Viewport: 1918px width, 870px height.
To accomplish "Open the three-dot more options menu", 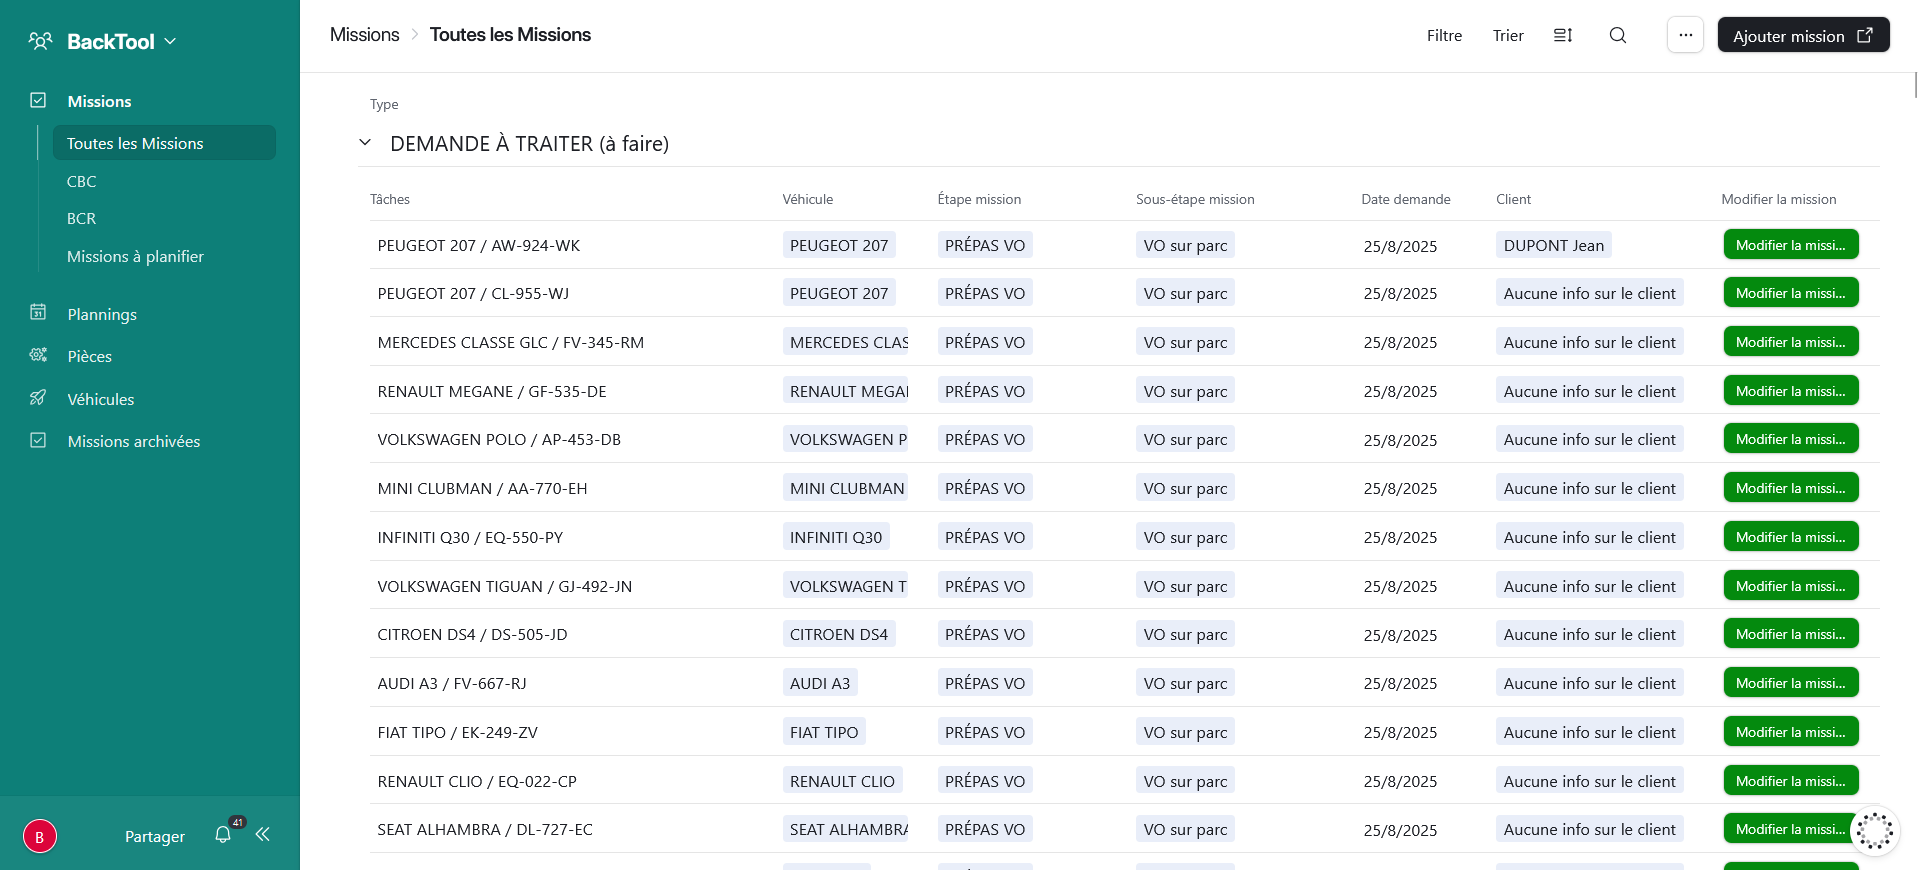I will click(1685, 35).
